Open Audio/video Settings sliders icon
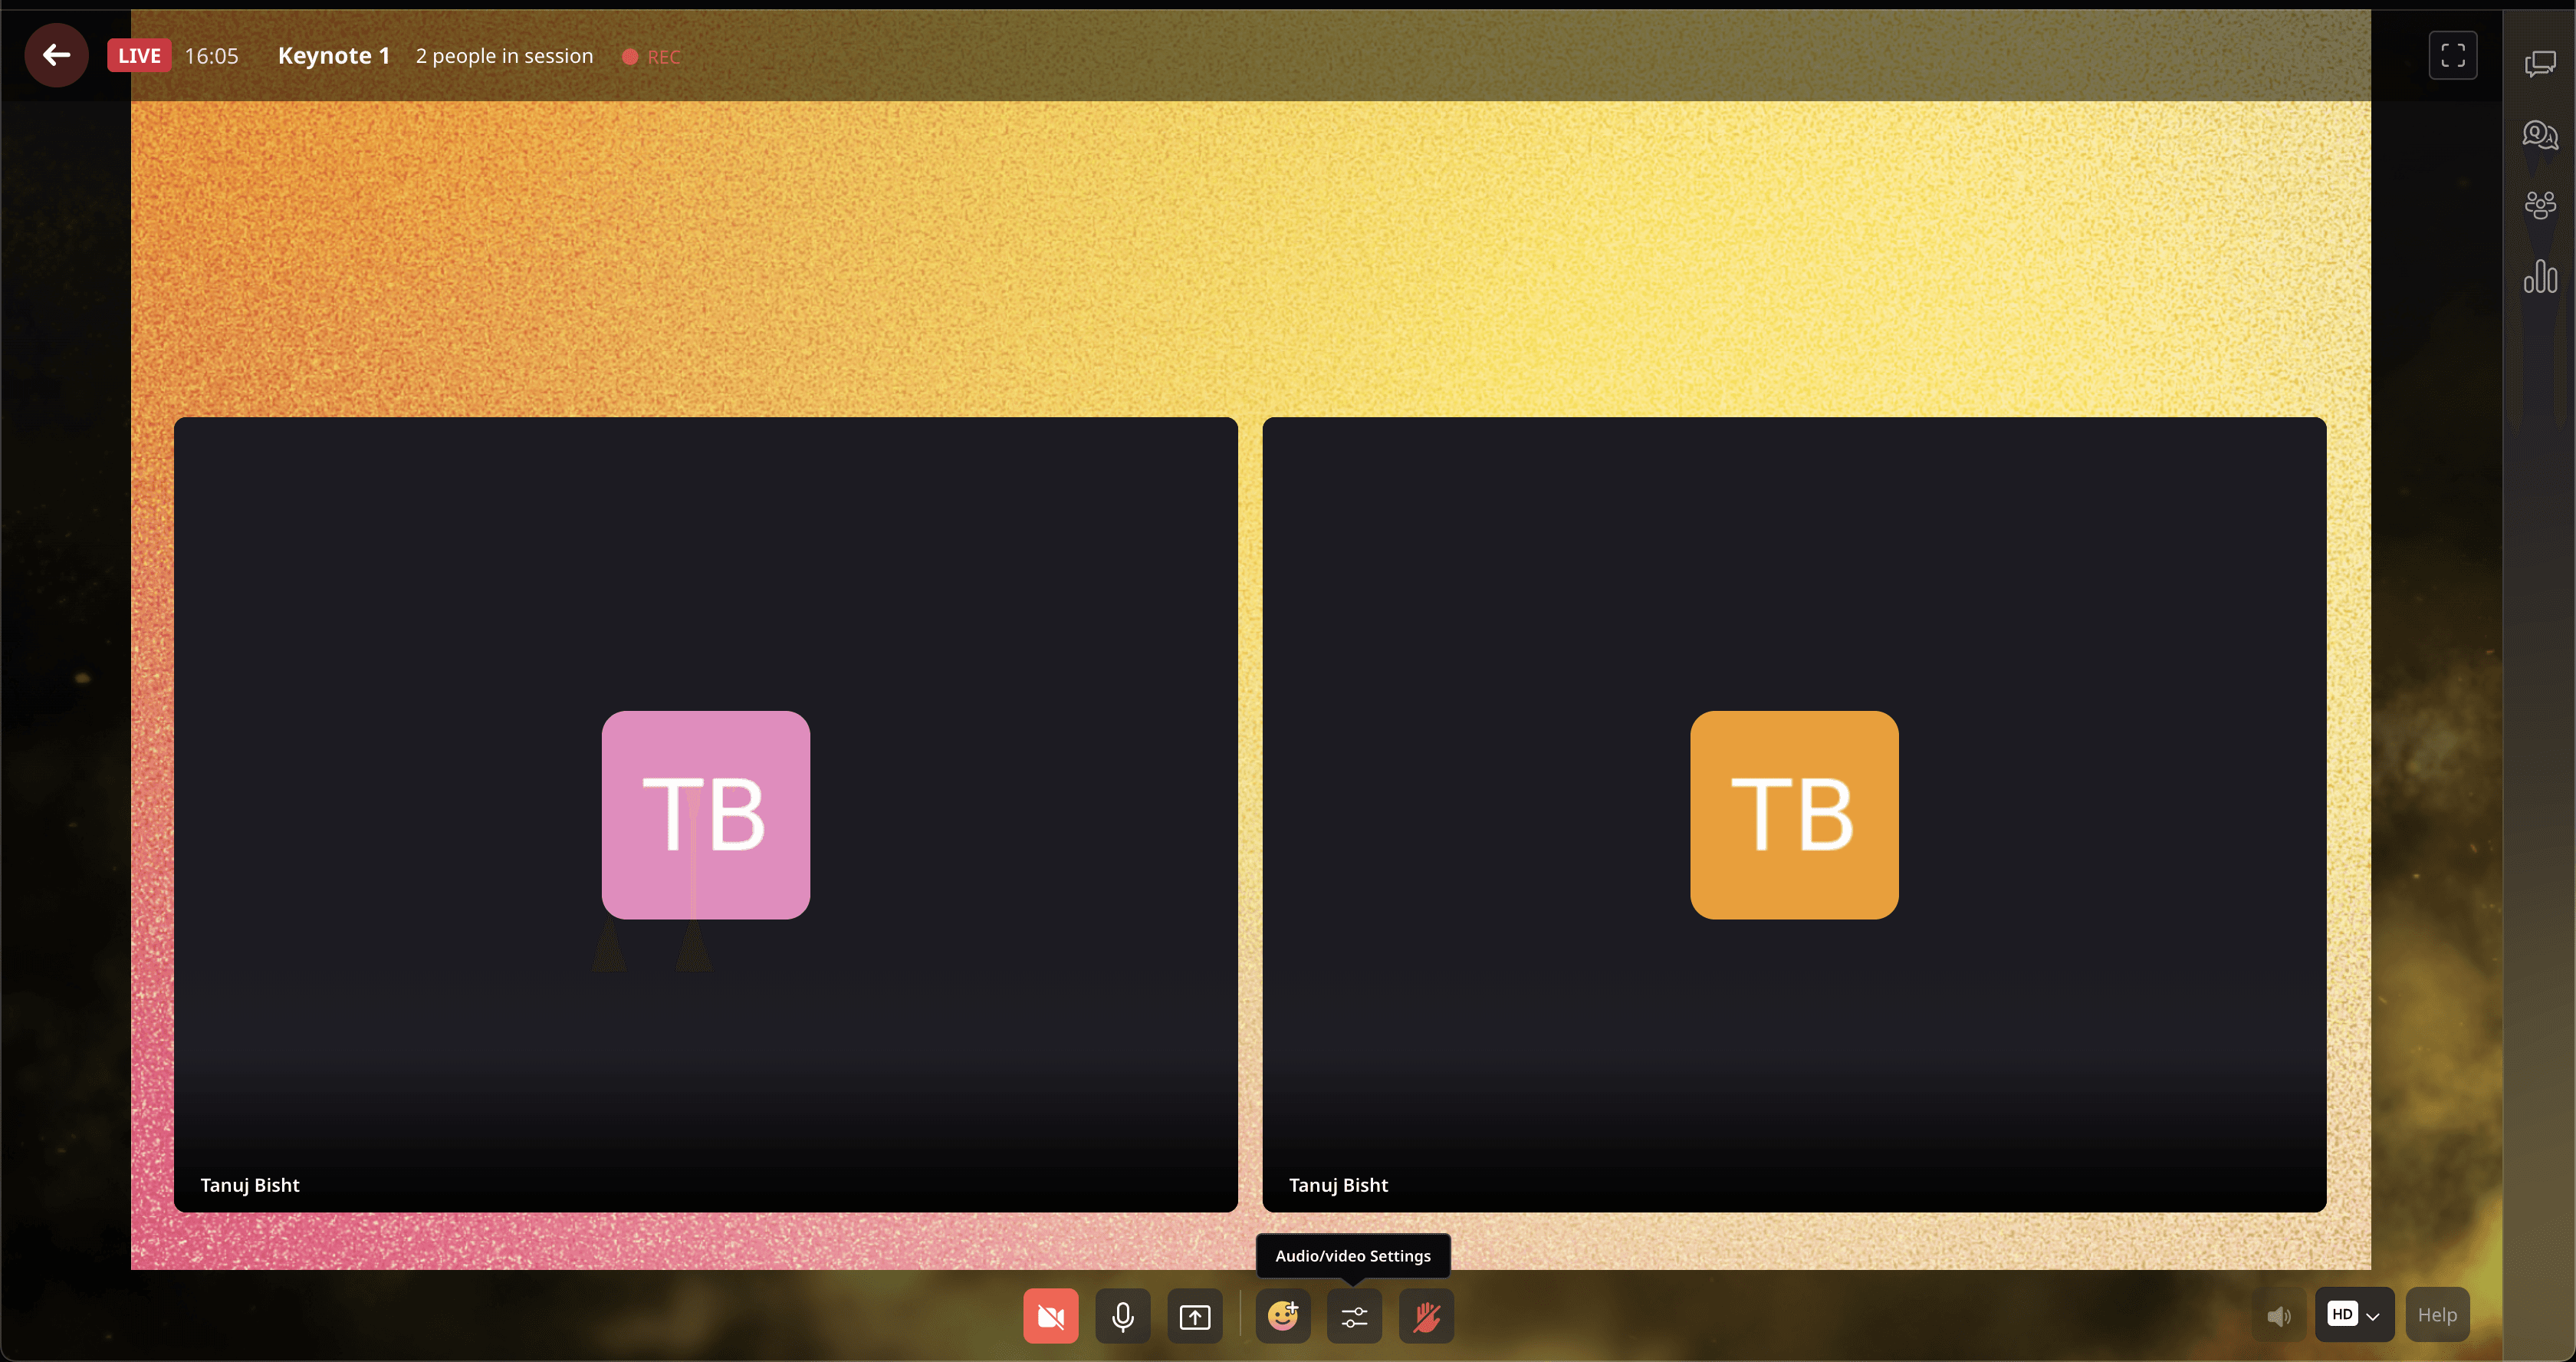This screenshot has width=2576, height=1362. [x=1354, y=1316]
